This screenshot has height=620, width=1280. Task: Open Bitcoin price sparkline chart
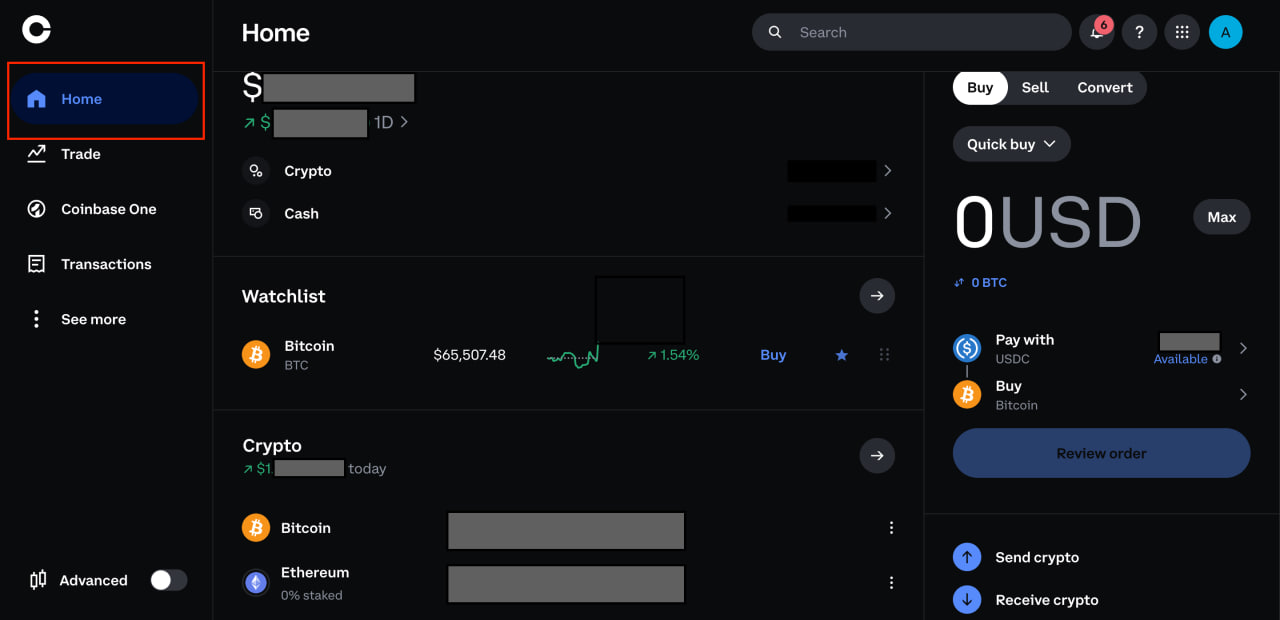coord(572,356)
